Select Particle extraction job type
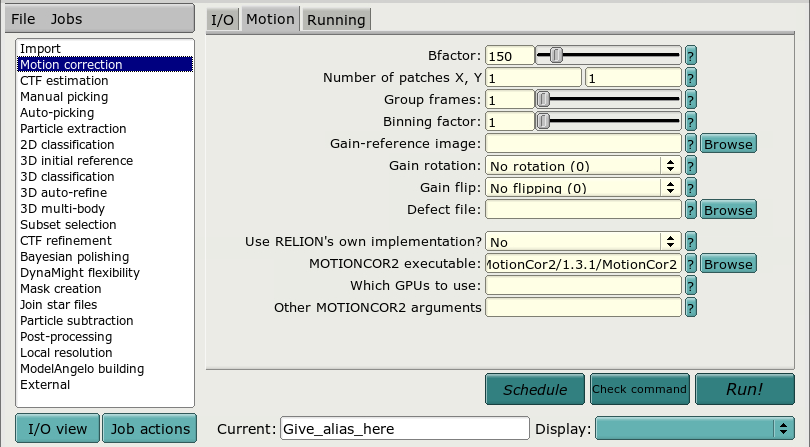810x447 pixels. point(105,129)
